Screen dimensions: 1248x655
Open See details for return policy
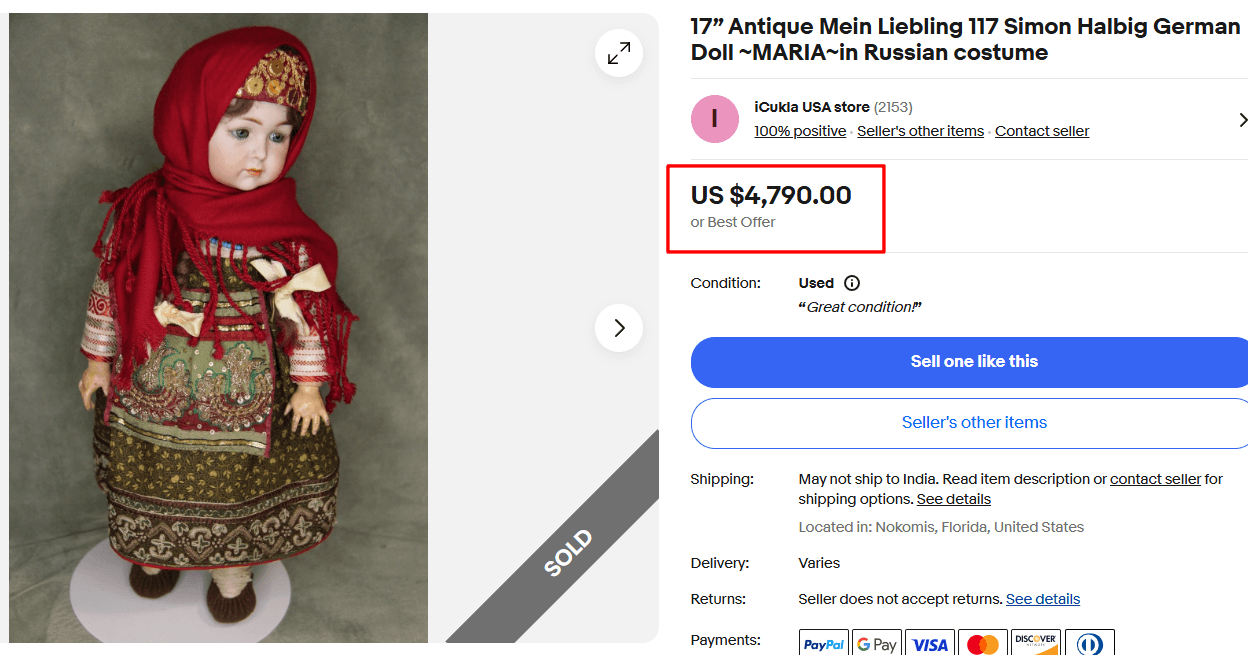[1043, 598]
